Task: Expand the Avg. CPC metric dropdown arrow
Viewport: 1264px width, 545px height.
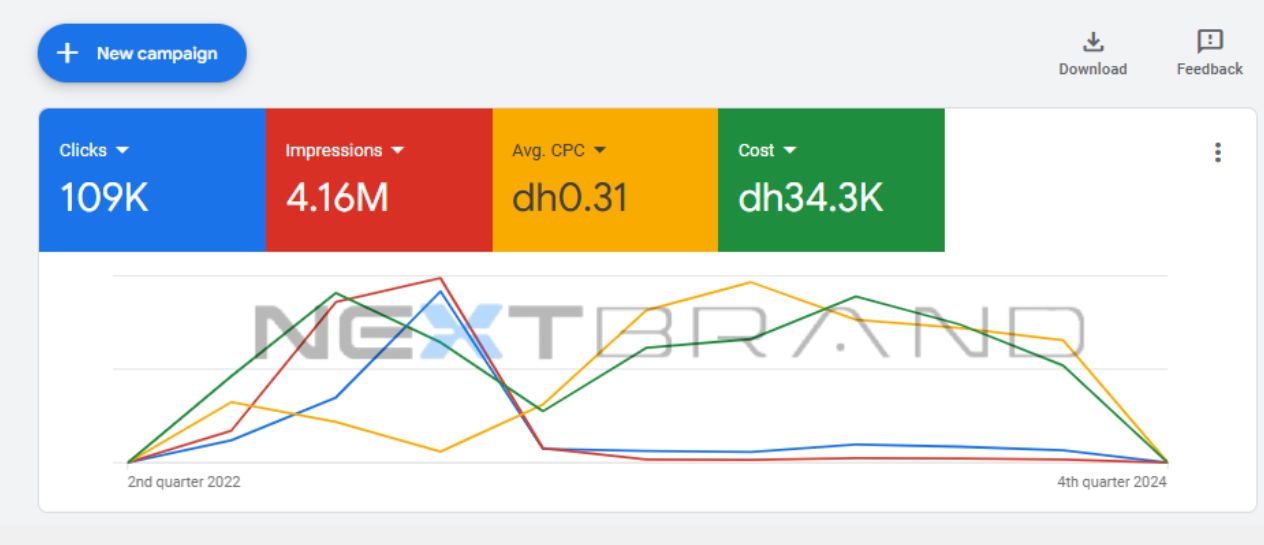Action: click(600, 150)
